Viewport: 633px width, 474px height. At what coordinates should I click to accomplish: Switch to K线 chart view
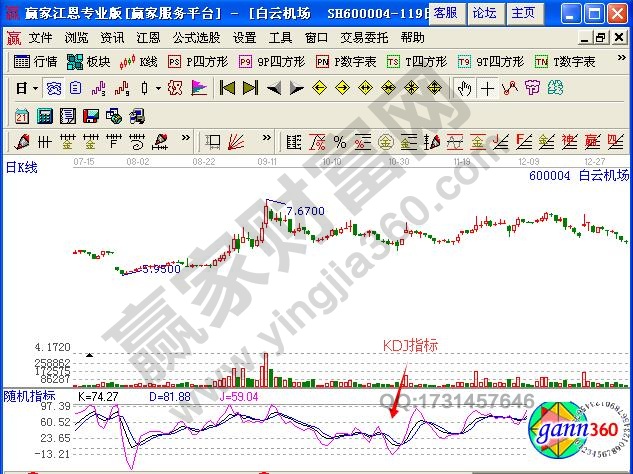[139, 61]
